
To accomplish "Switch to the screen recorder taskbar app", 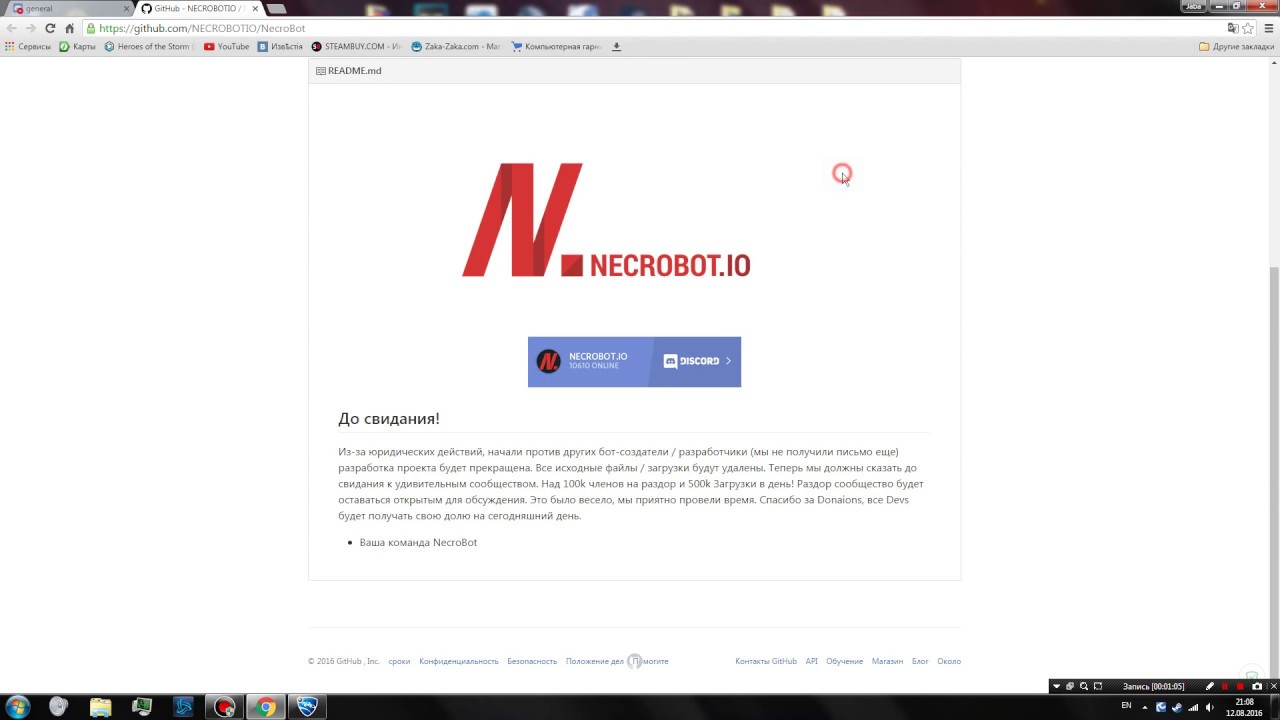I will [x=224, y=707].
